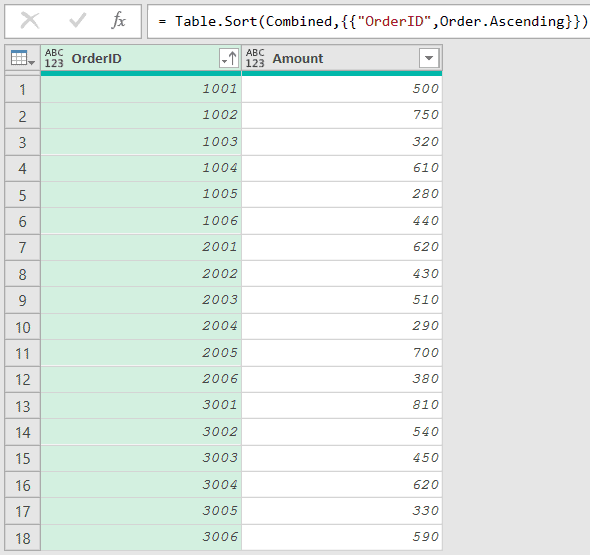Click OrderID cell 3002
The width and height of the screenshot is (590, 555).
(141, 432)
